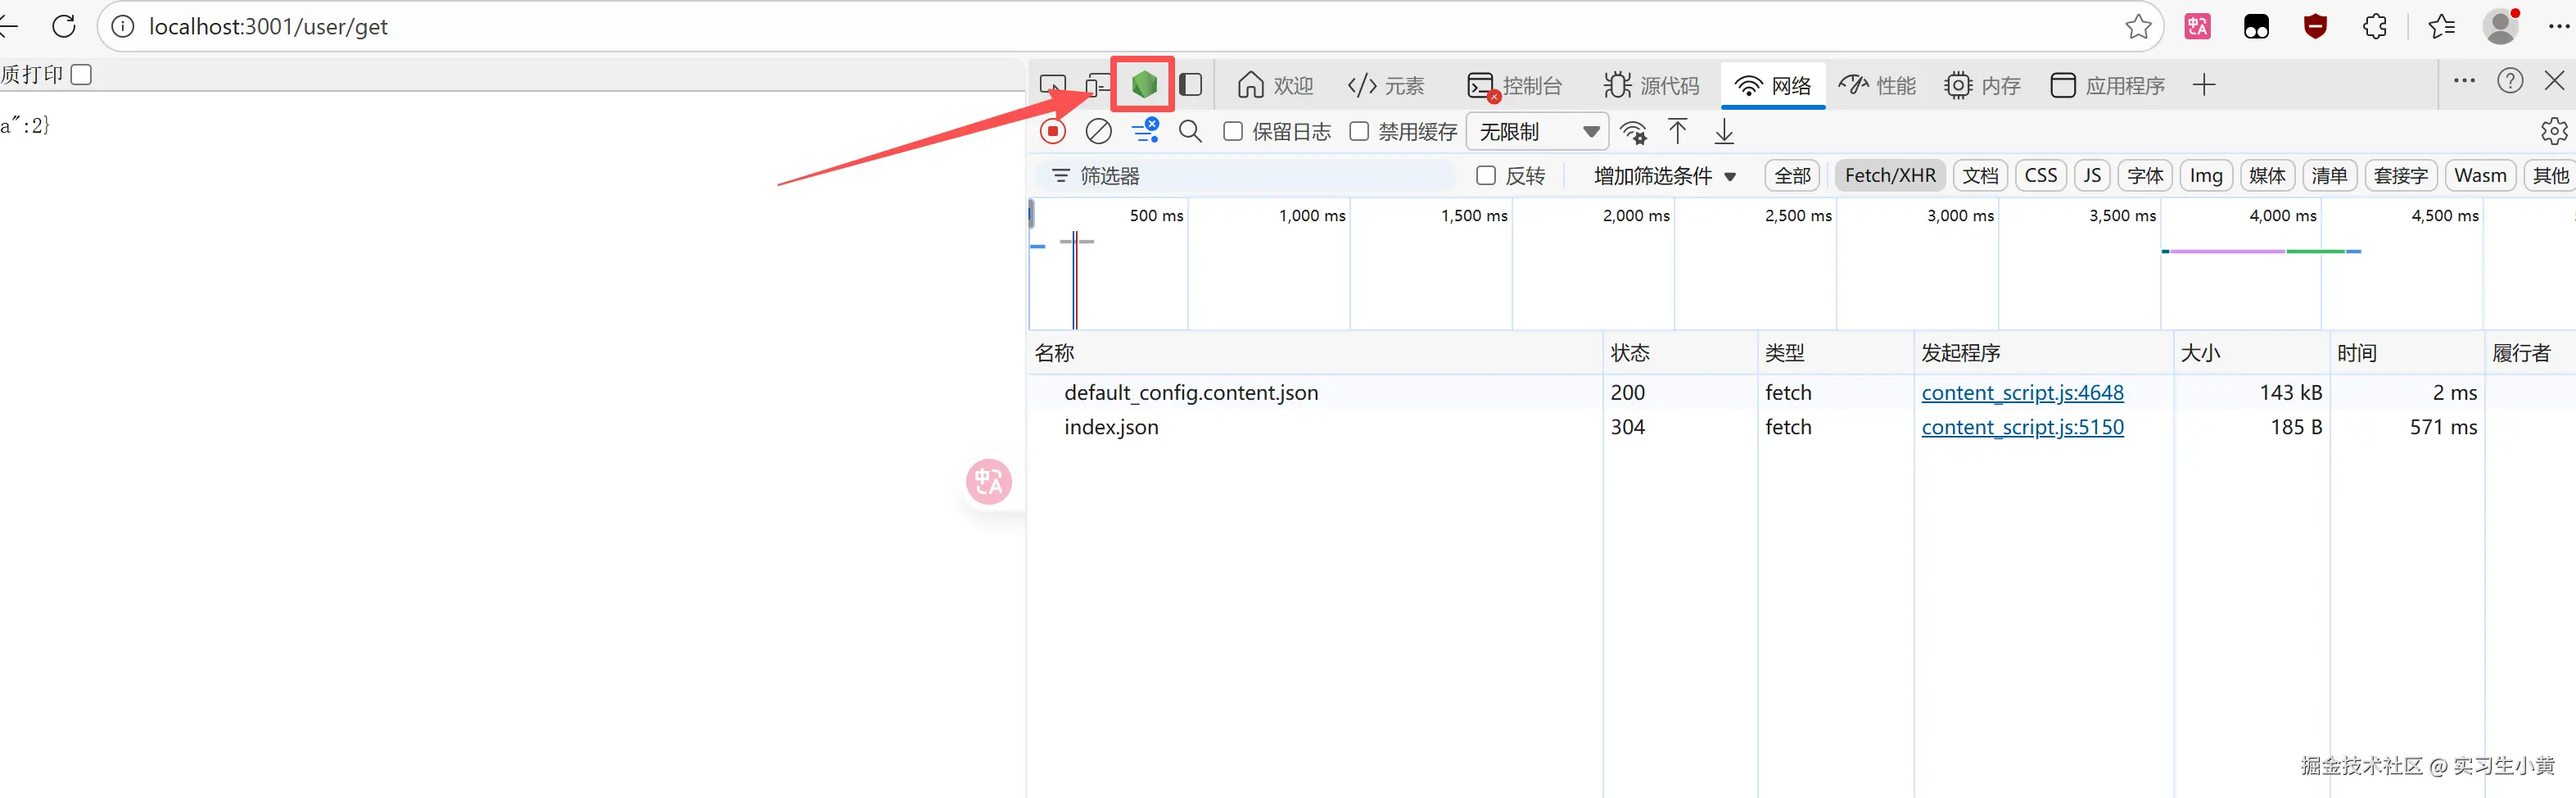The width and height of the screenshot is (2576, 798).
Task: Filter requests by CSS
Action: click(2041, 176)
